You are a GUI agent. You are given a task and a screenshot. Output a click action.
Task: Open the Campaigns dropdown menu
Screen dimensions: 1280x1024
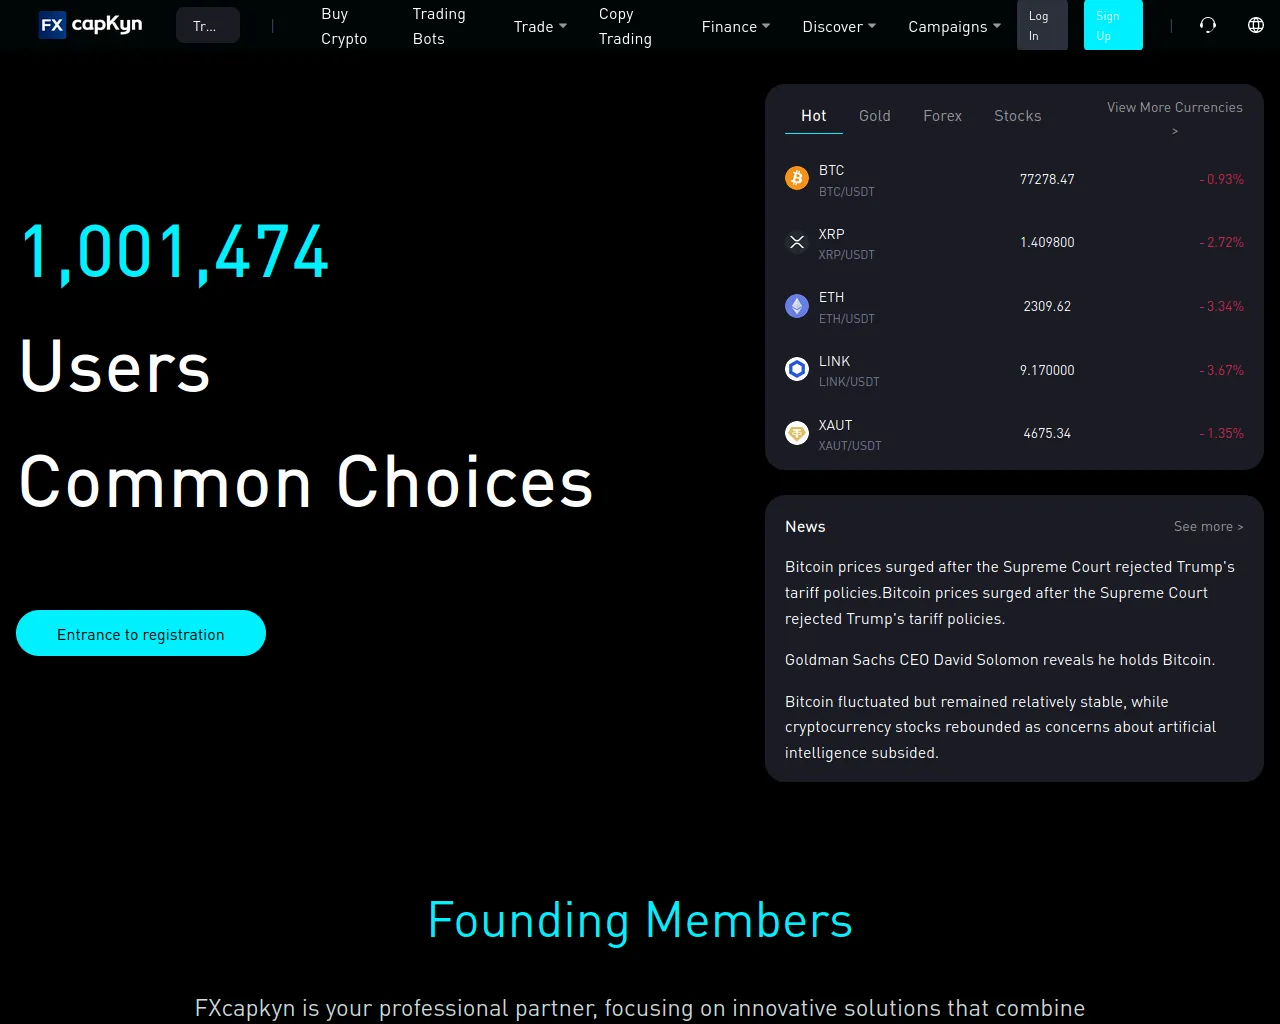pos(954,26)
